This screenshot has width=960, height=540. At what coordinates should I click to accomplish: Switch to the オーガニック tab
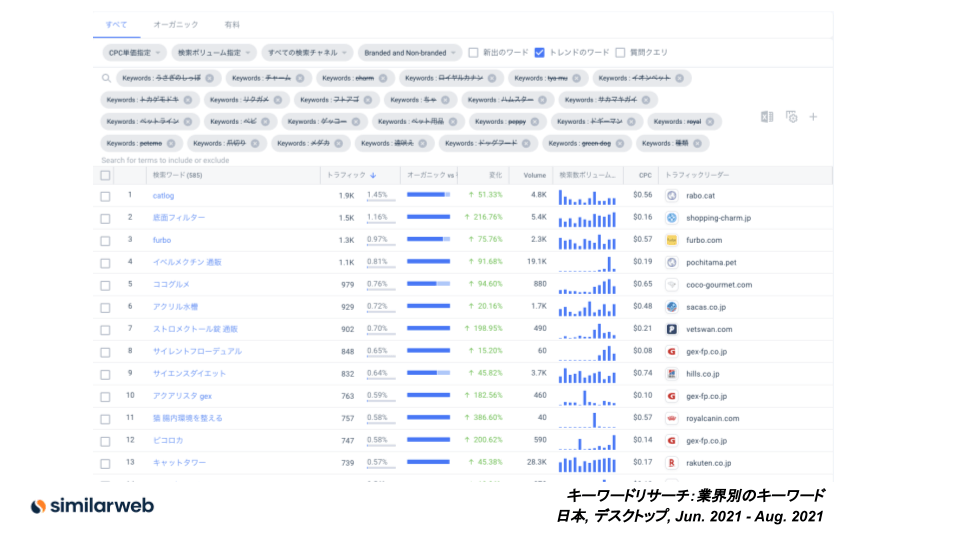[x=176, y=24]
